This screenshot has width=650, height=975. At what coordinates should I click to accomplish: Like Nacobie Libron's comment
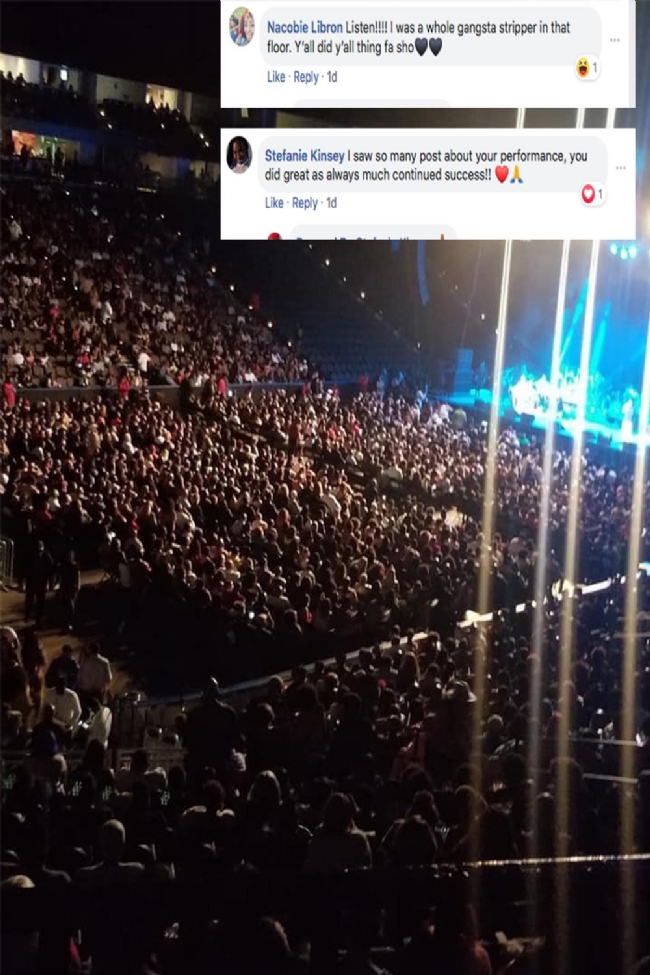pos(276,77)
